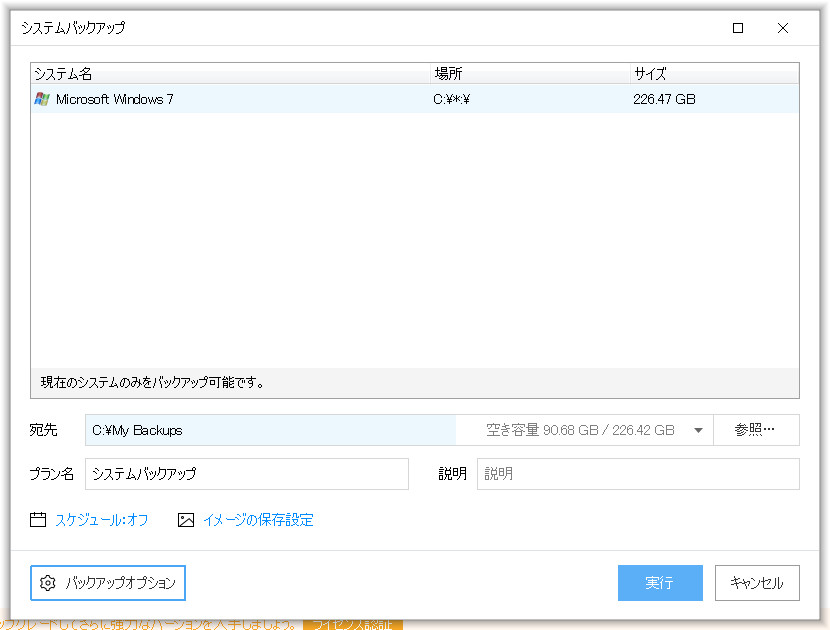Click the picture icon beside イメージの保存設定
The width and height of the screenshot is (830, 630).
(x=186, y=520)
